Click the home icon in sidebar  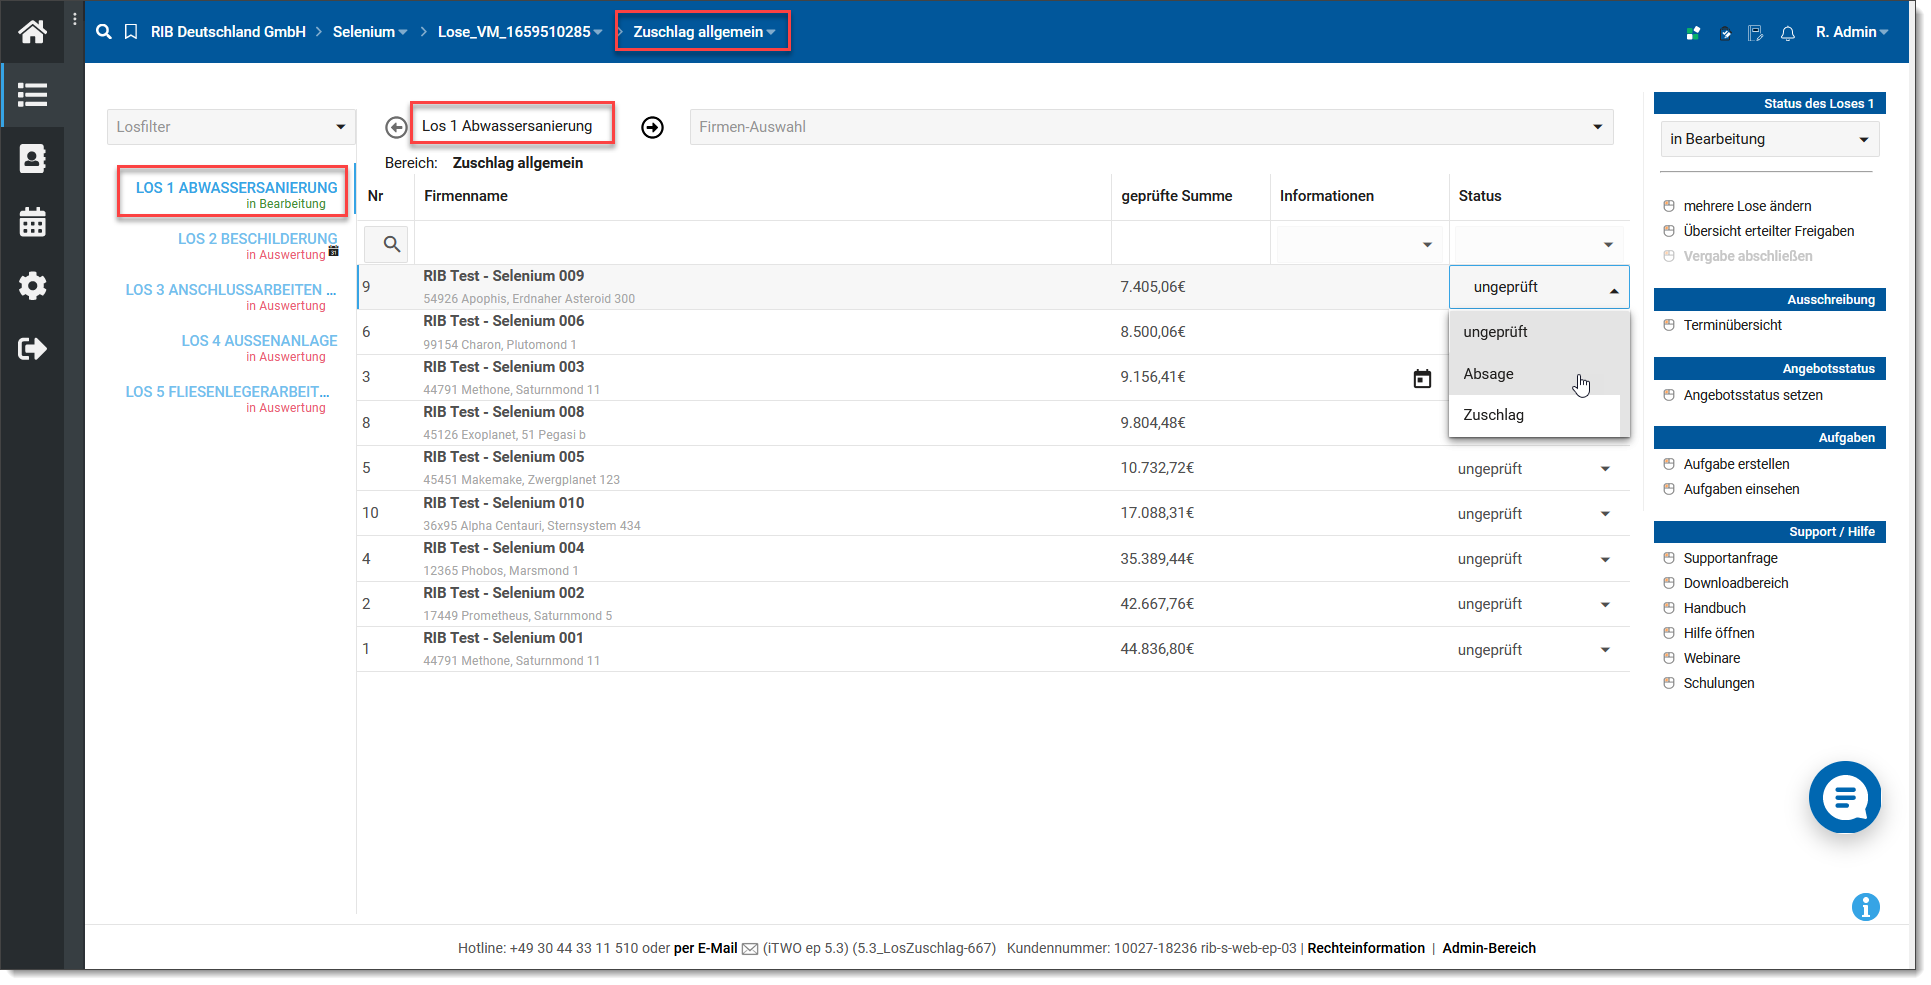click(32, 32)
